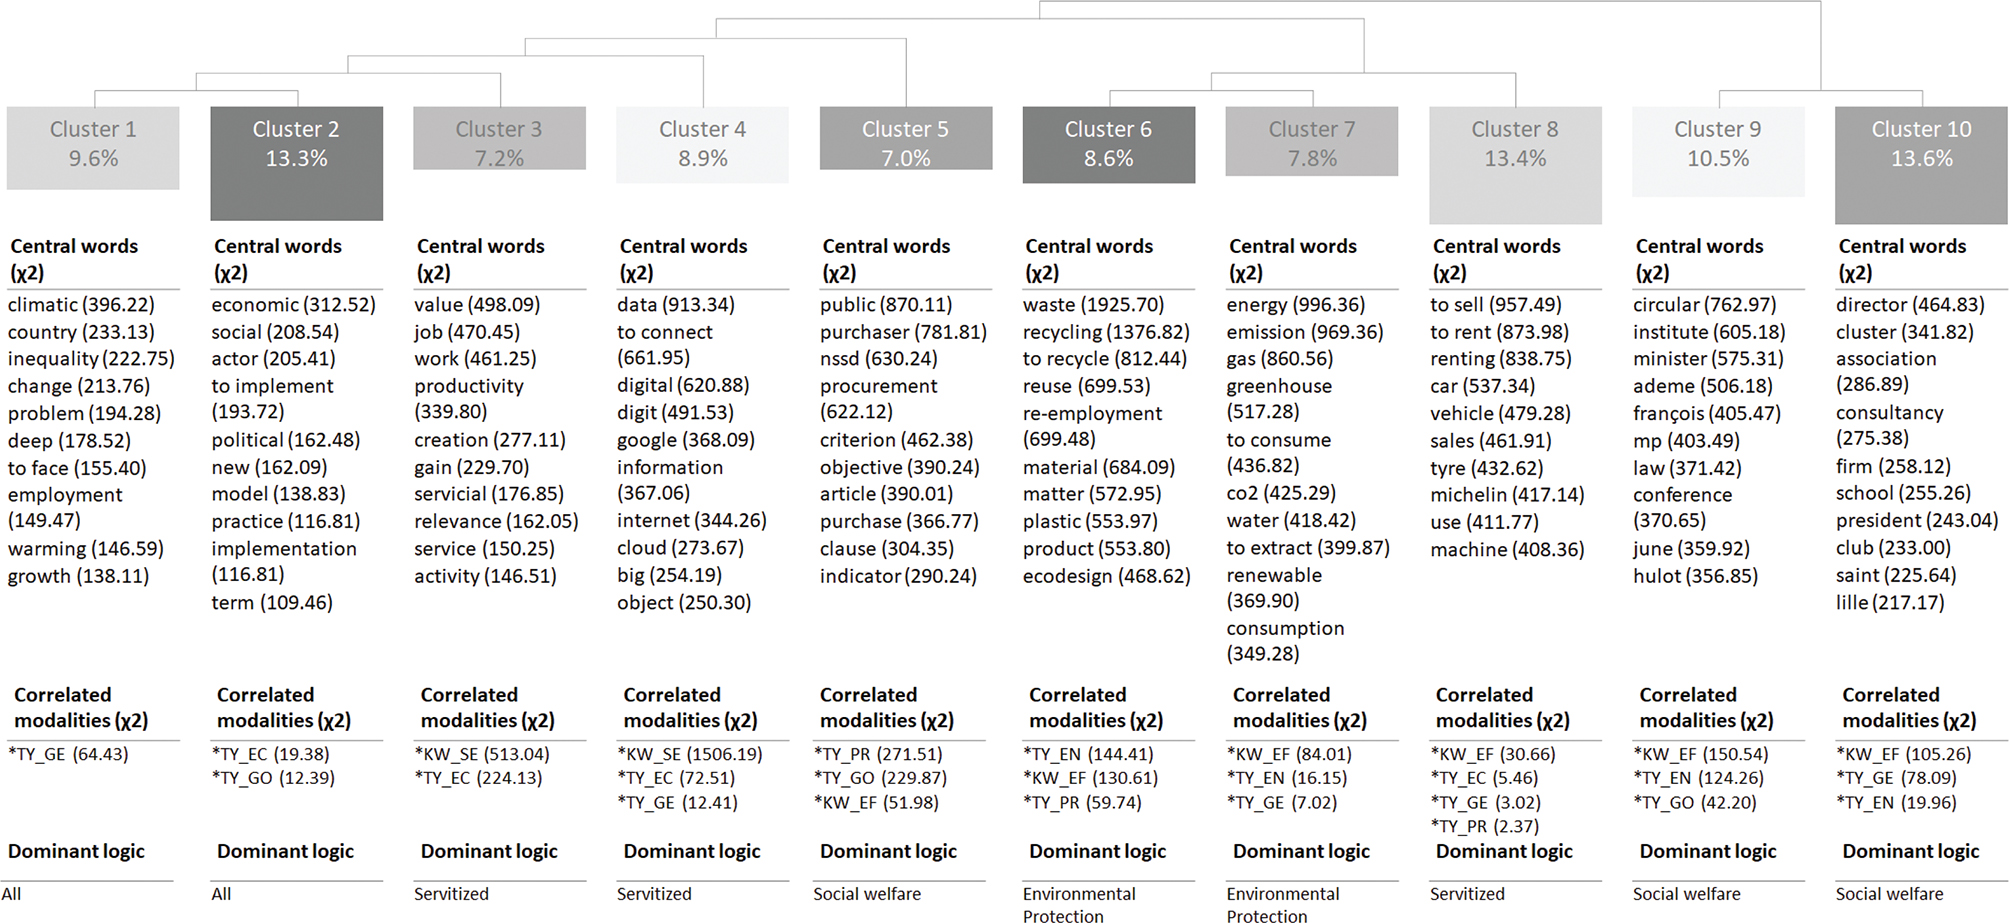The height and width of the screenshot is (923, 2009).
Task: Click the "data (913.34)" entry
Action: coord(675,305)
